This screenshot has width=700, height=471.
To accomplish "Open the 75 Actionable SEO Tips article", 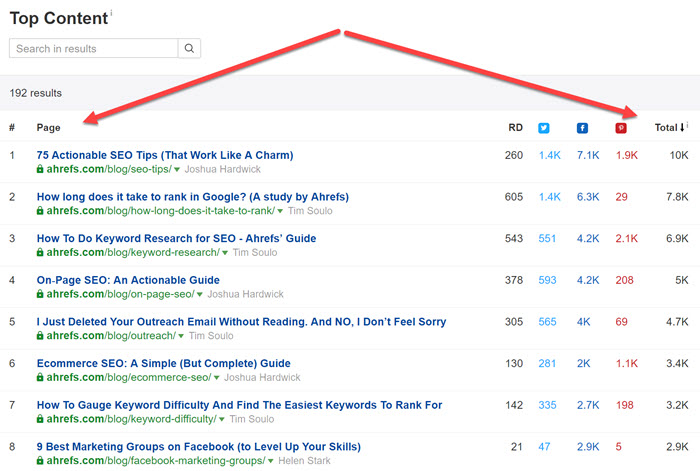I will pyautogui.click(x=165, y=155).
